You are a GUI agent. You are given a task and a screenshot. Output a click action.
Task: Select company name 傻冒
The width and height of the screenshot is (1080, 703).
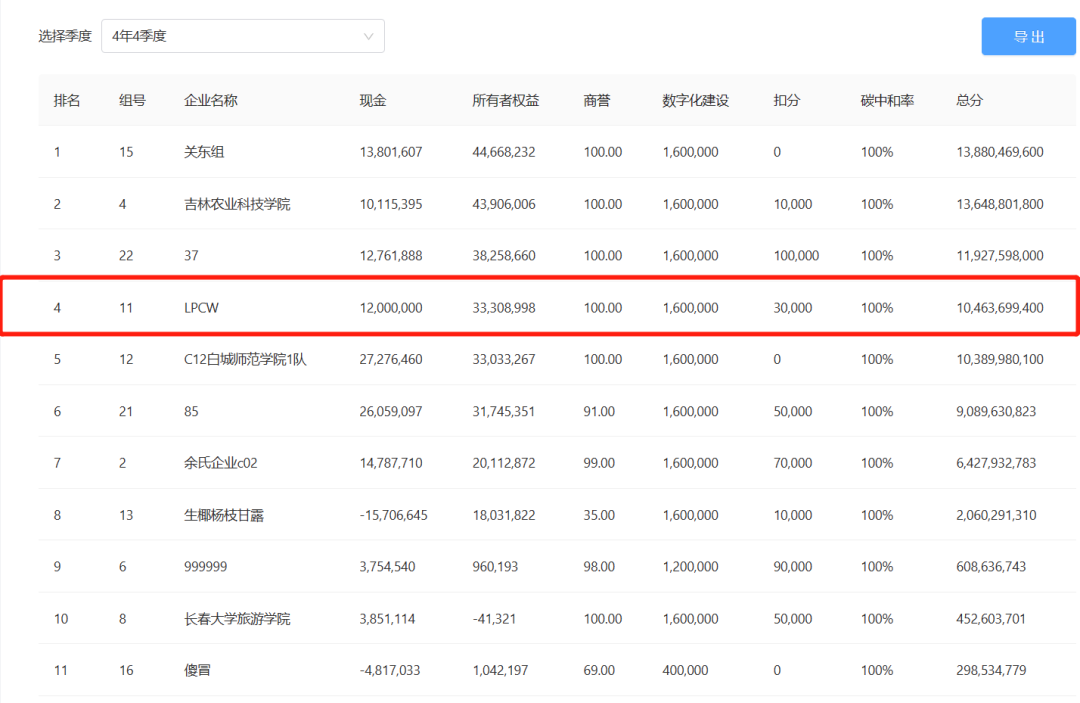[197, 671]
